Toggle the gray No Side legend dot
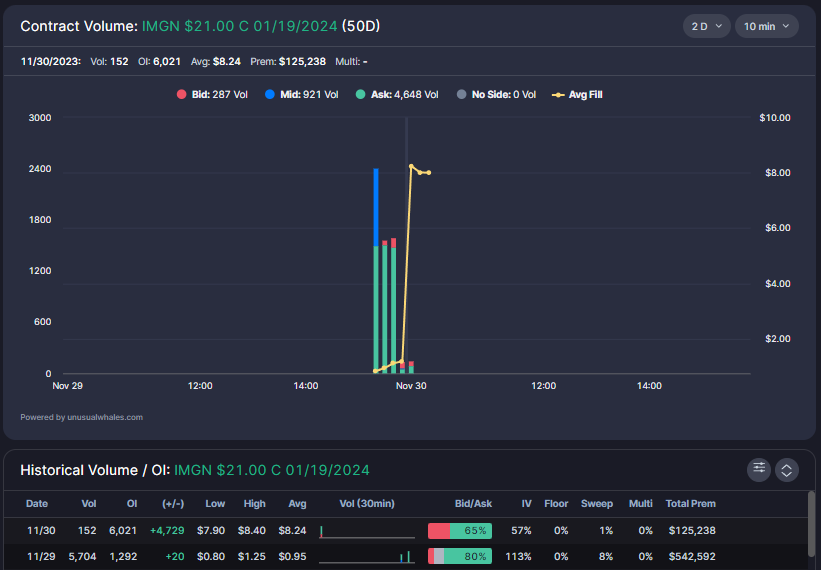The image size is (821, 570). (461, 95)
